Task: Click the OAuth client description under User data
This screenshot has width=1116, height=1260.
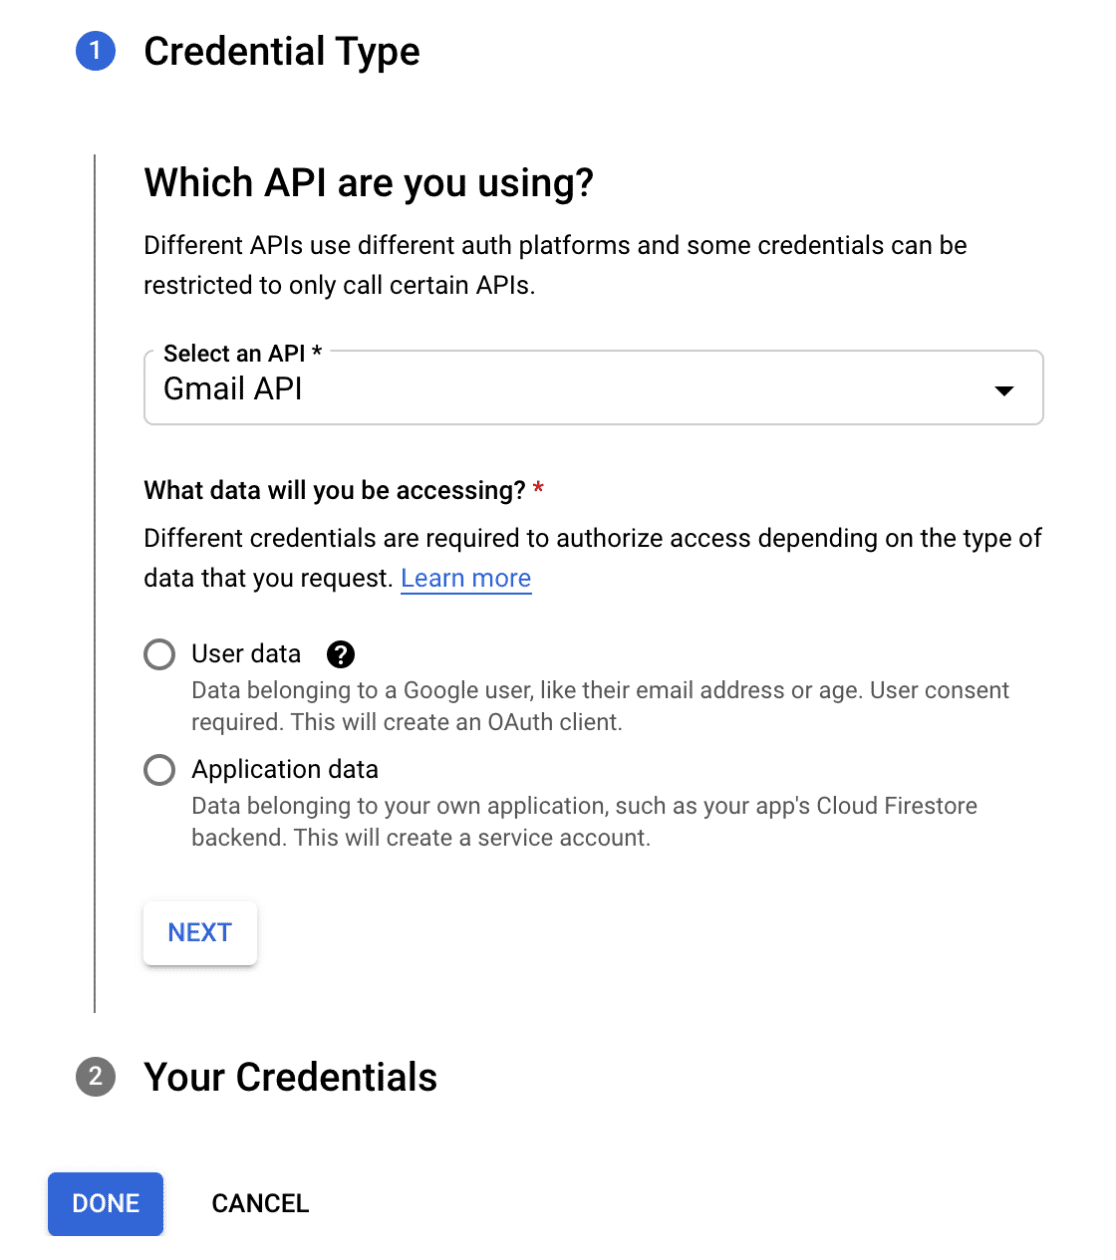Action: (x=600, y=706)
